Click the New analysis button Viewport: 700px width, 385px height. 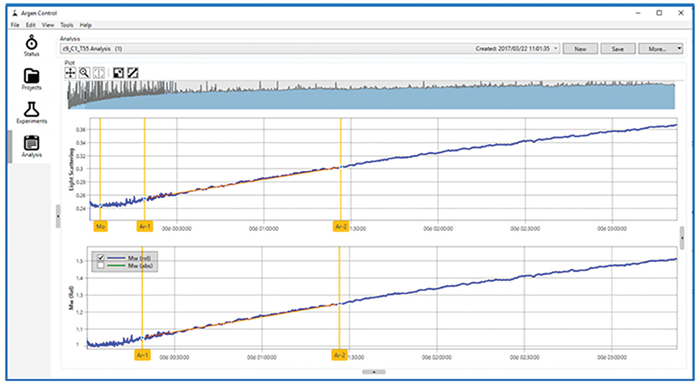pos(580,49)
